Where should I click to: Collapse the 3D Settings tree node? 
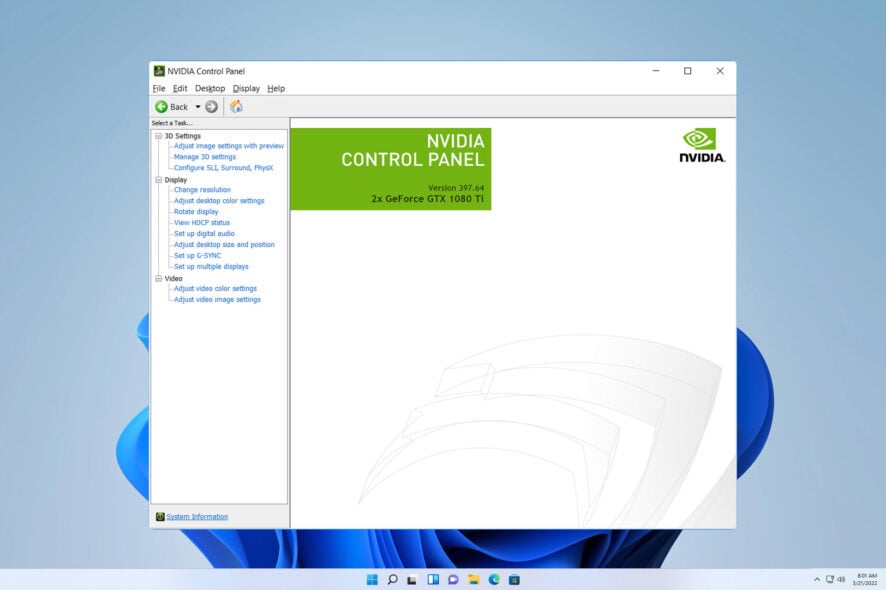[x=159, y=136]
